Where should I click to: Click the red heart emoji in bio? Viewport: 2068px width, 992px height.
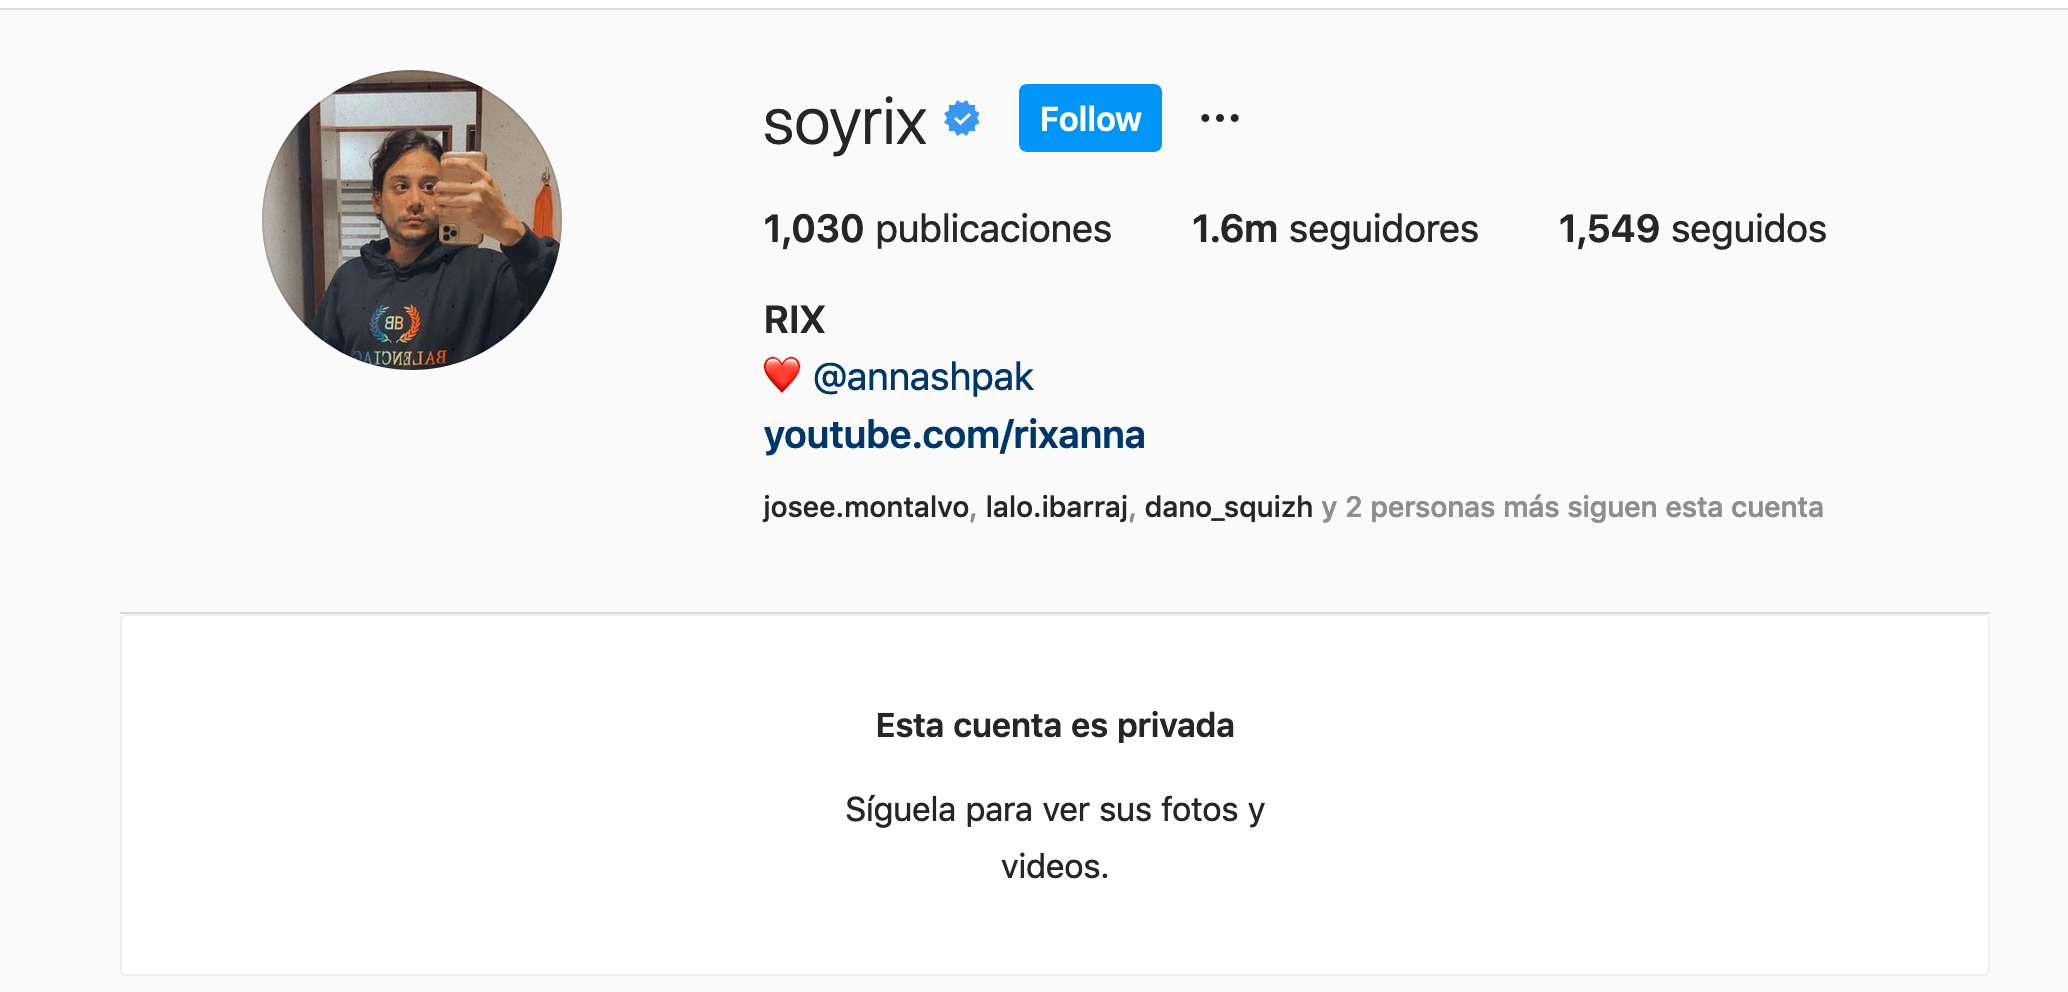(x=782, y=376)
